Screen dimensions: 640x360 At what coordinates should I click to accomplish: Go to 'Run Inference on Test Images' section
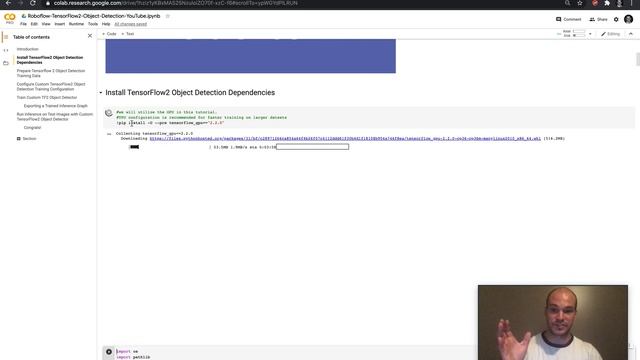55,117
